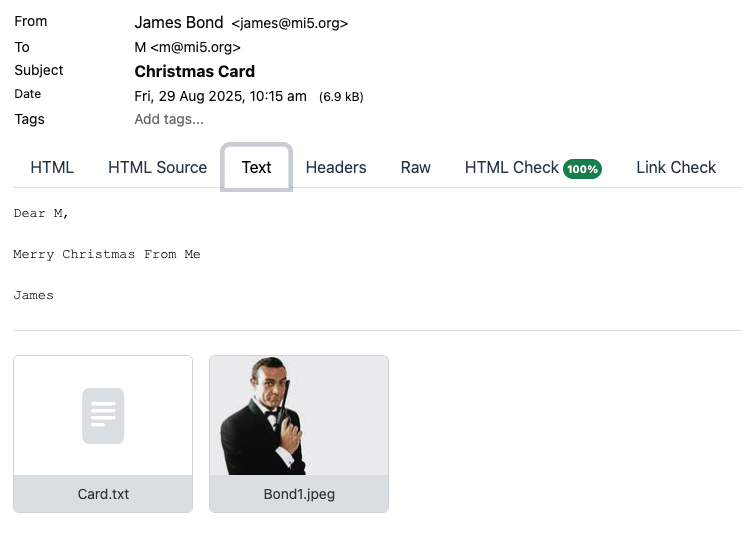Click the Add tags input field

coord(169,119)
